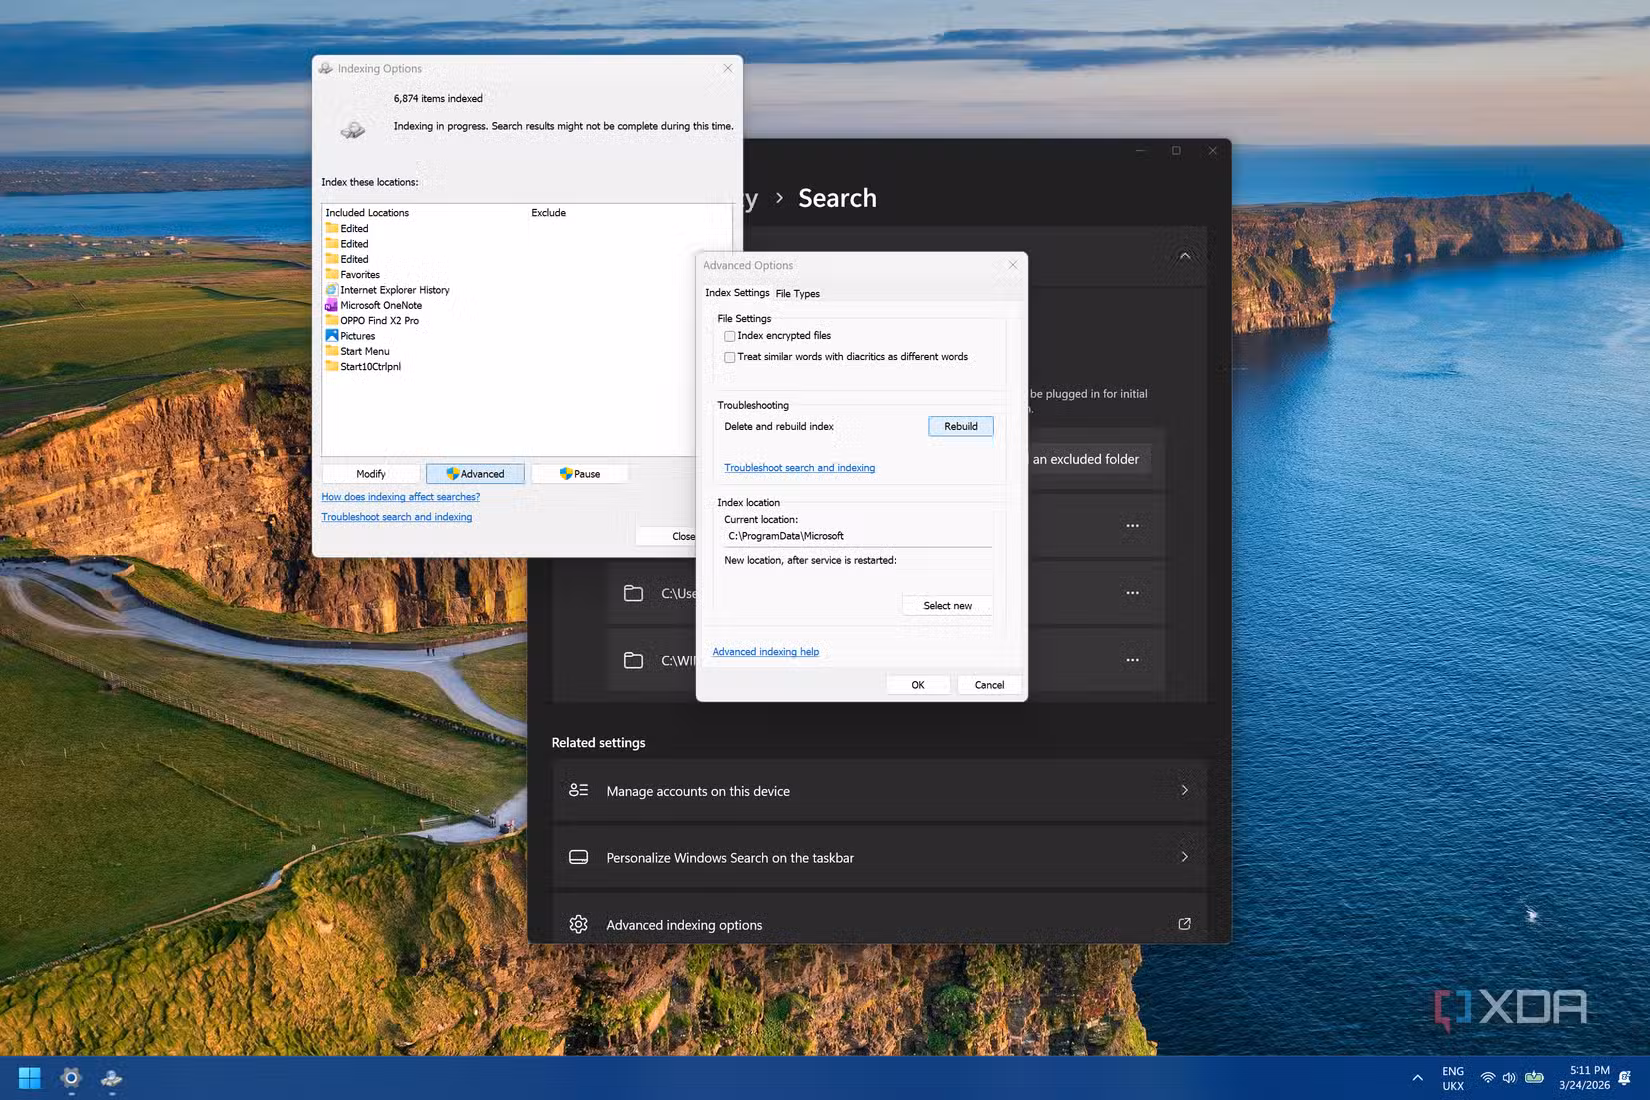1650x1100 pixels.
Task: Select Microsoft OneNote location icon
Action: click(x=332, y=305)
